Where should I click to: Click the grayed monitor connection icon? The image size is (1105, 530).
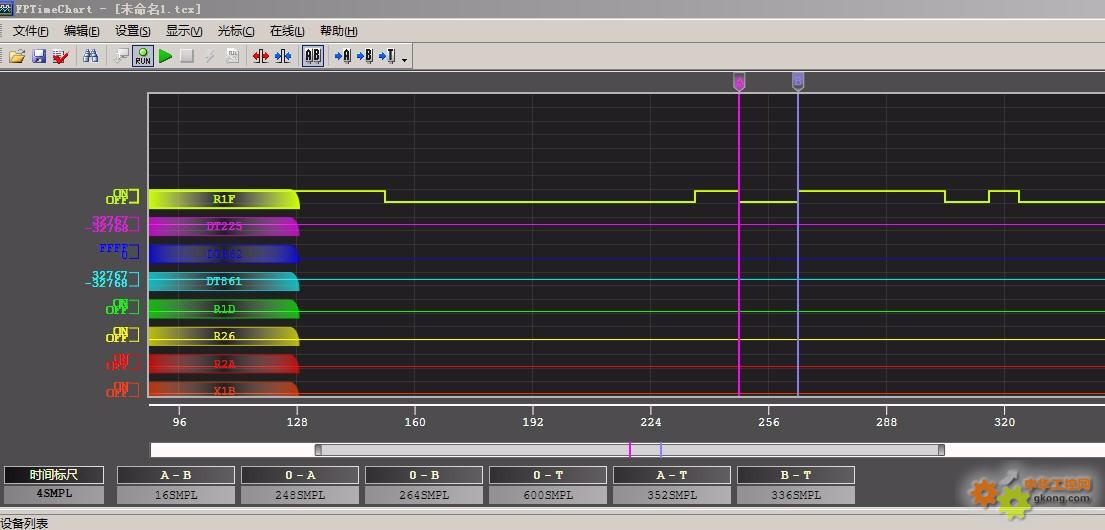tap(122, 56)
